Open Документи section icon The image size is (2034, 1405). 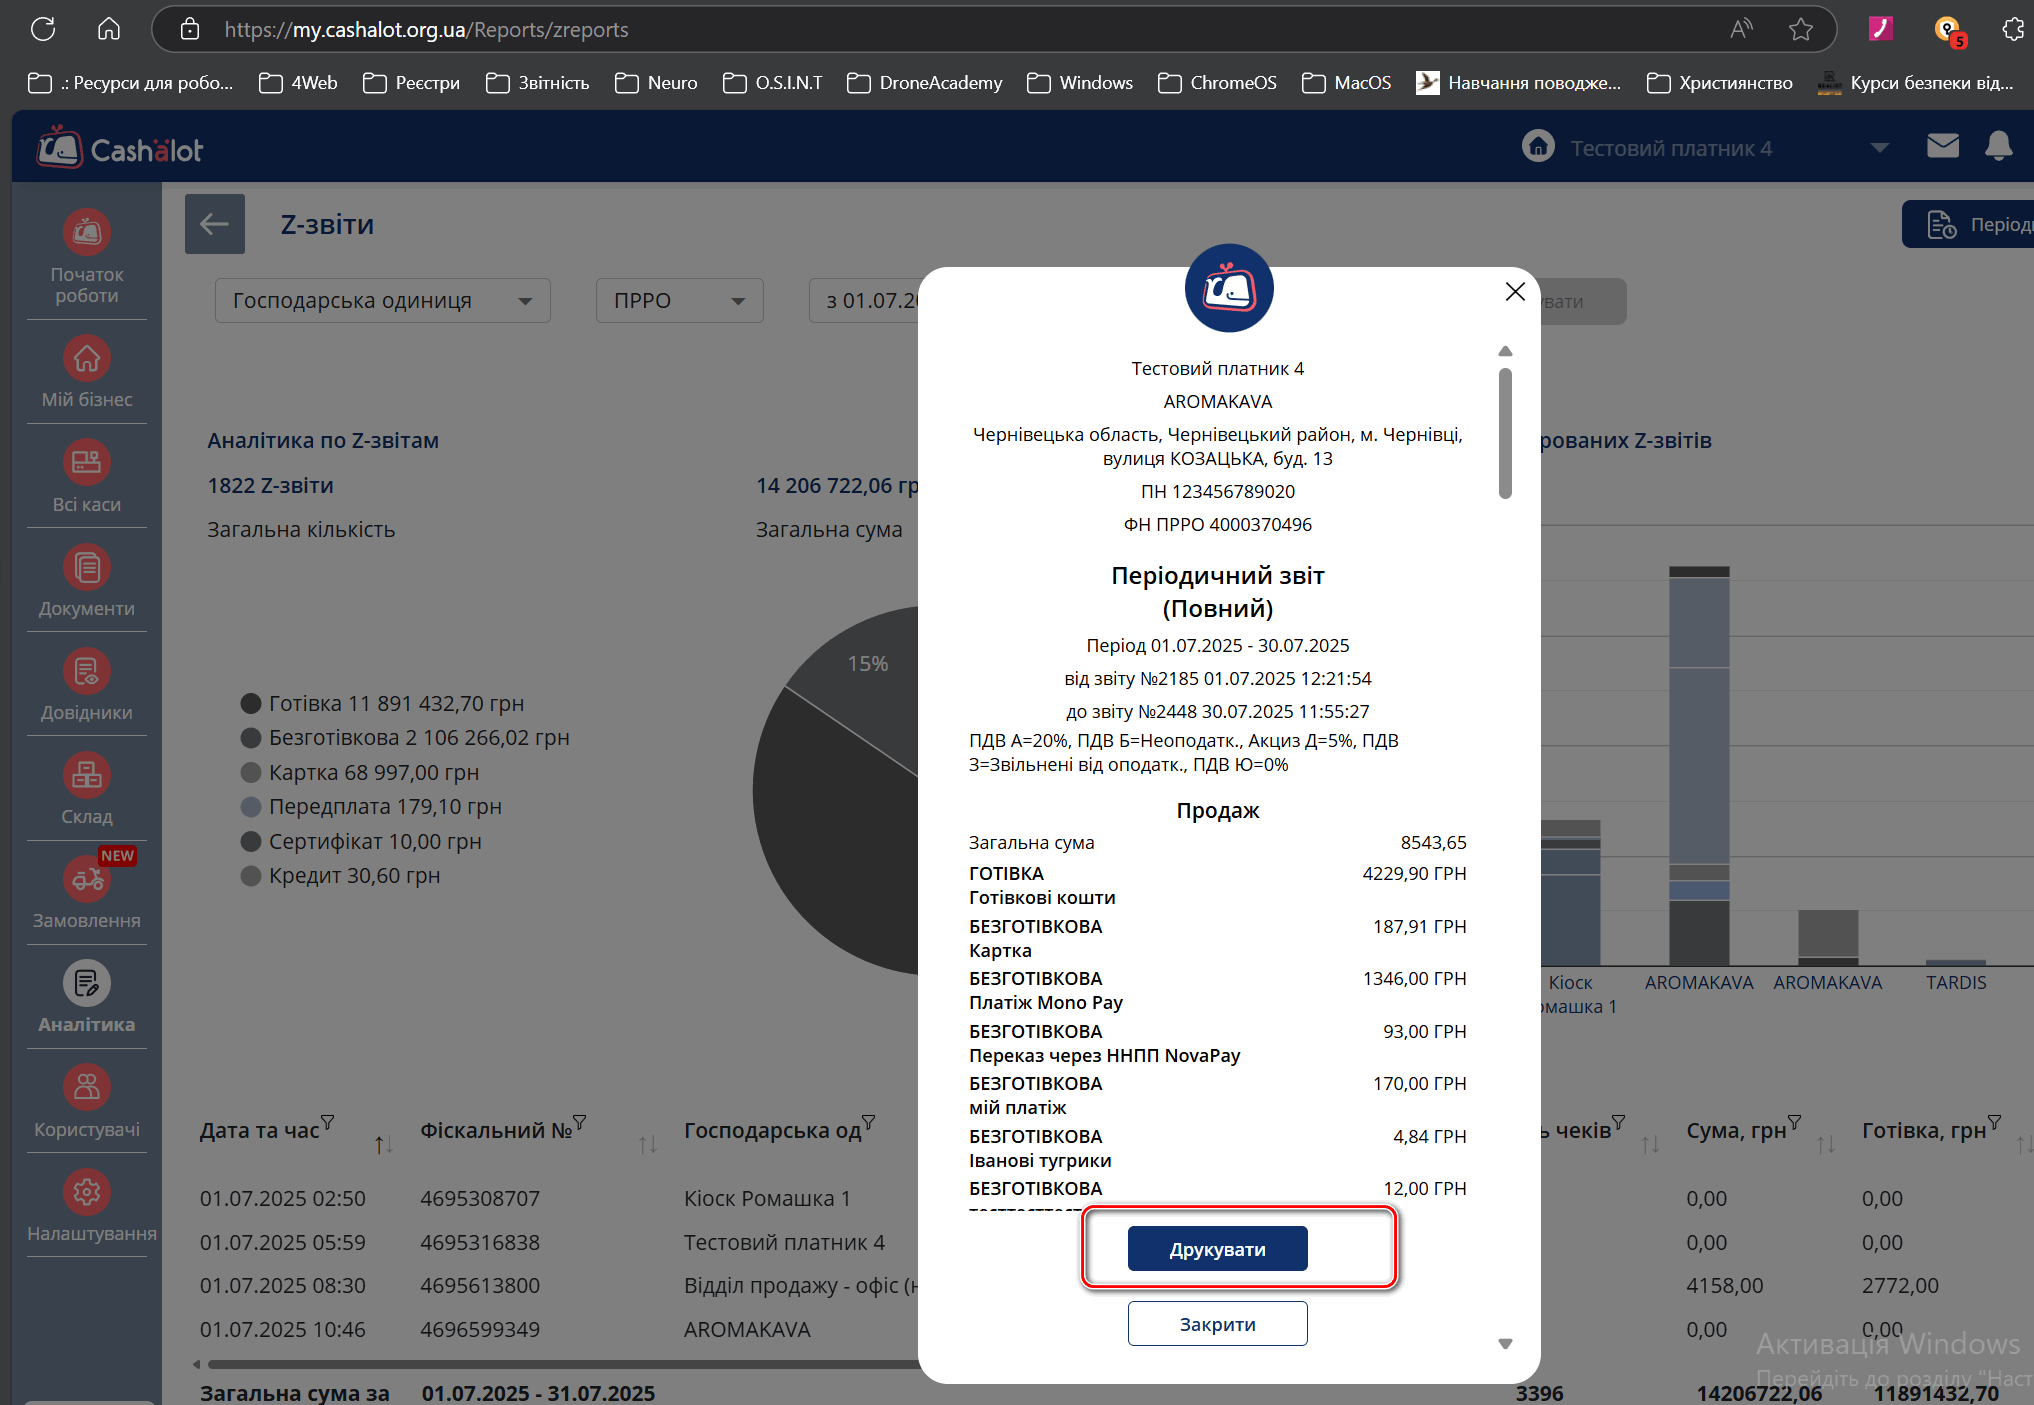86,568
